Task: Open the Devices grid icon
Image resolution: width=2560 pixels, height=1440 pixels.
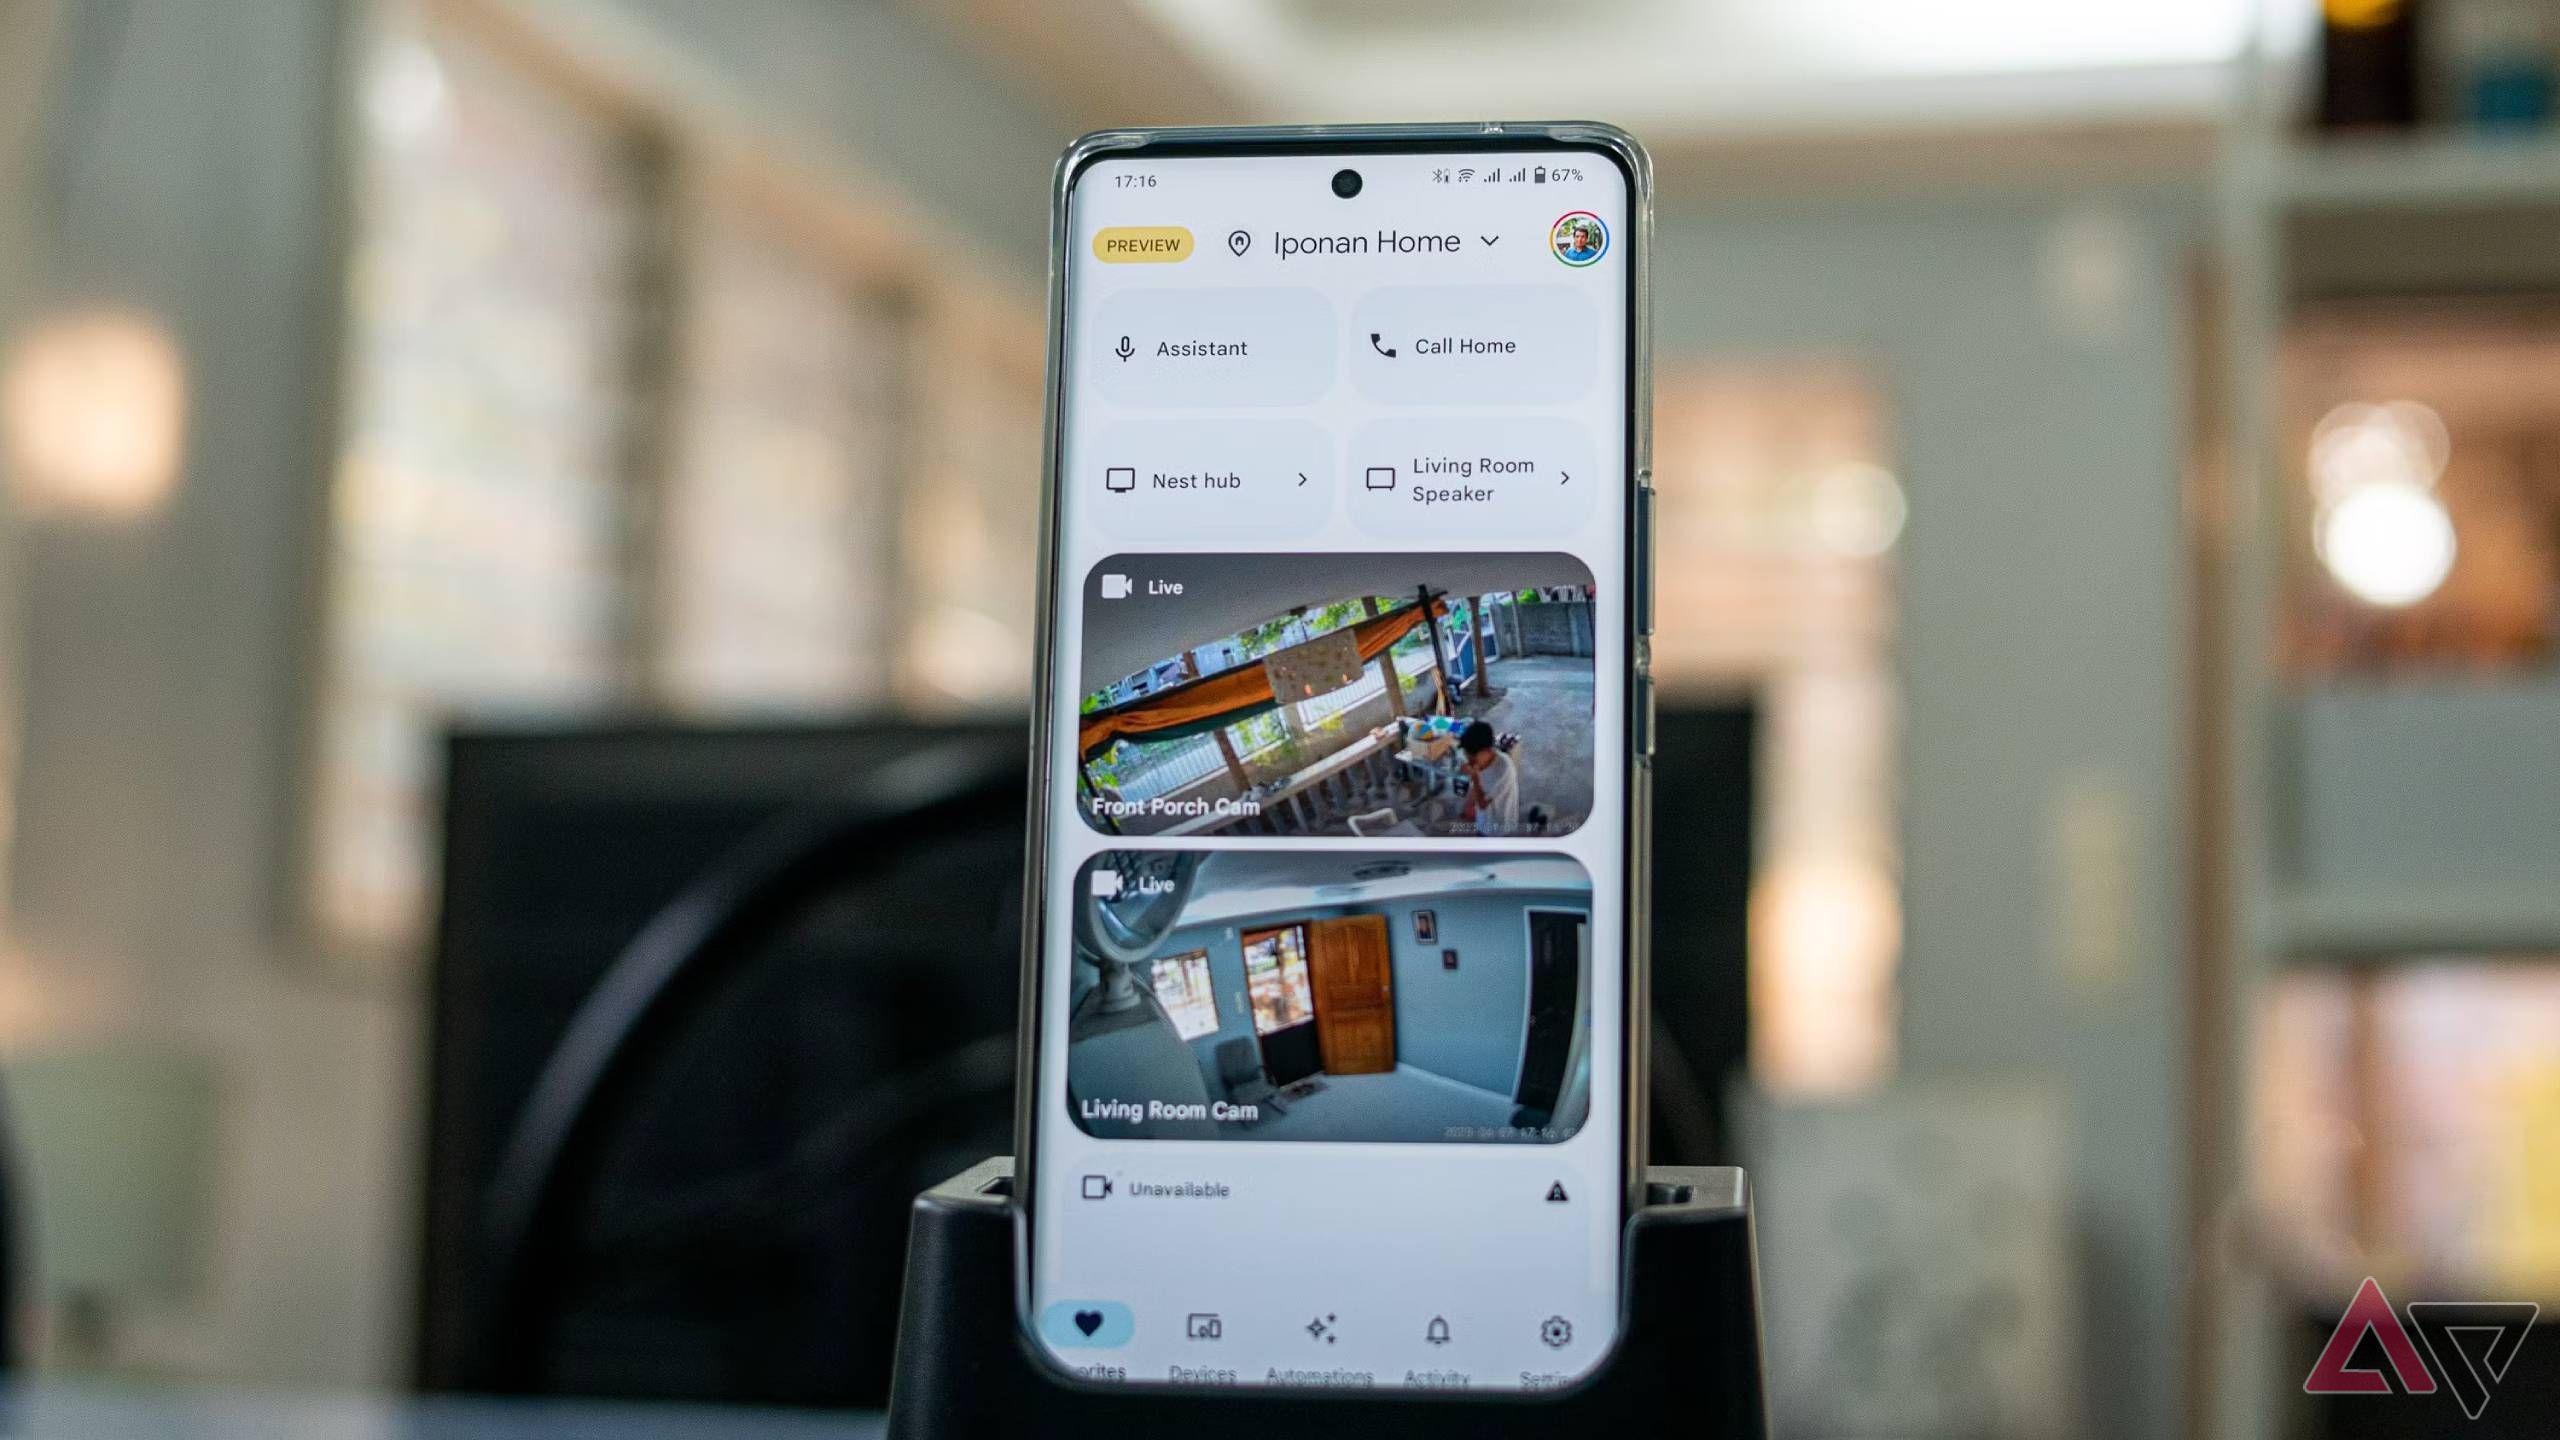Action: pyautogui.click(x=1206, y=1333)
